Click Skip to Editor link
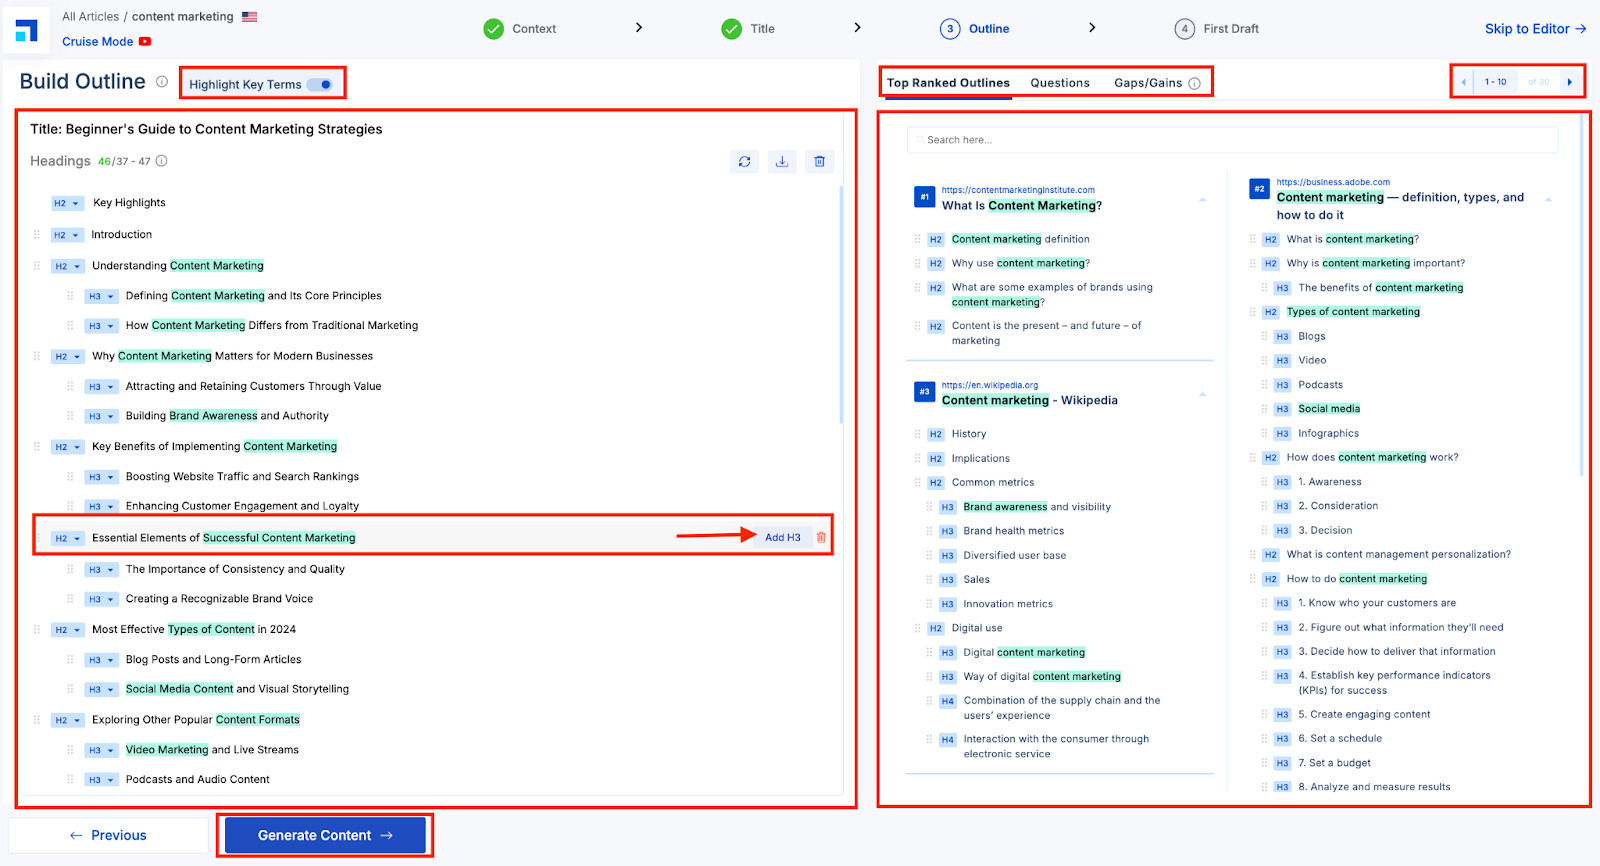1600x866 pixels. point(1535,29)
